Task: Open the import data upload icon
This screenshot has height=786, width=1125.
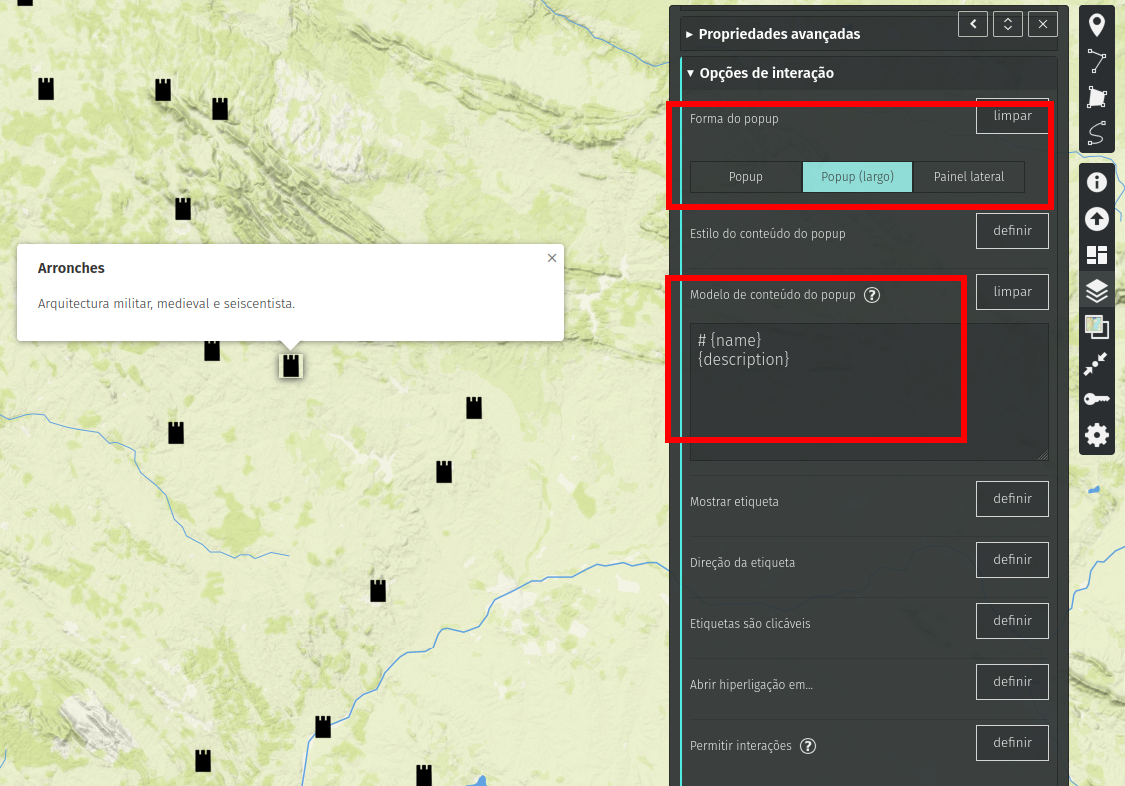Action: 1096,219
